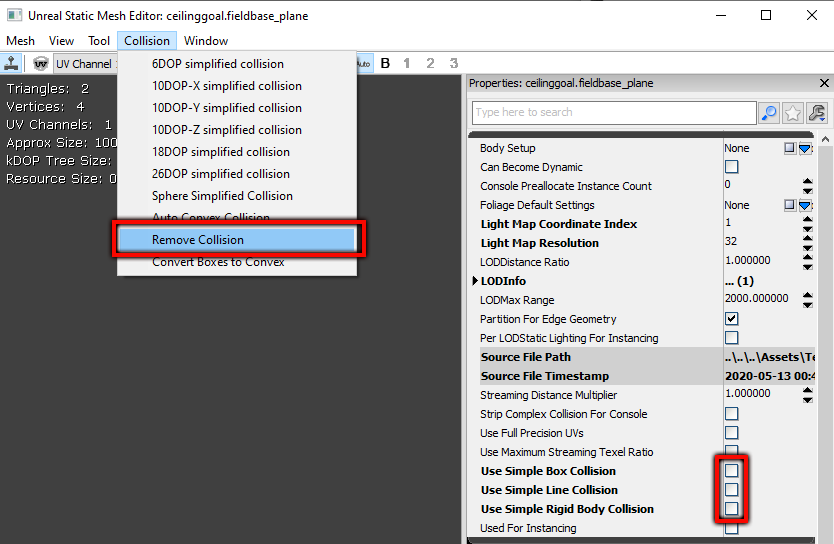Choose 10DOP-Y simplified collision
Screen dimensions: 834x544
pos(237,108)
